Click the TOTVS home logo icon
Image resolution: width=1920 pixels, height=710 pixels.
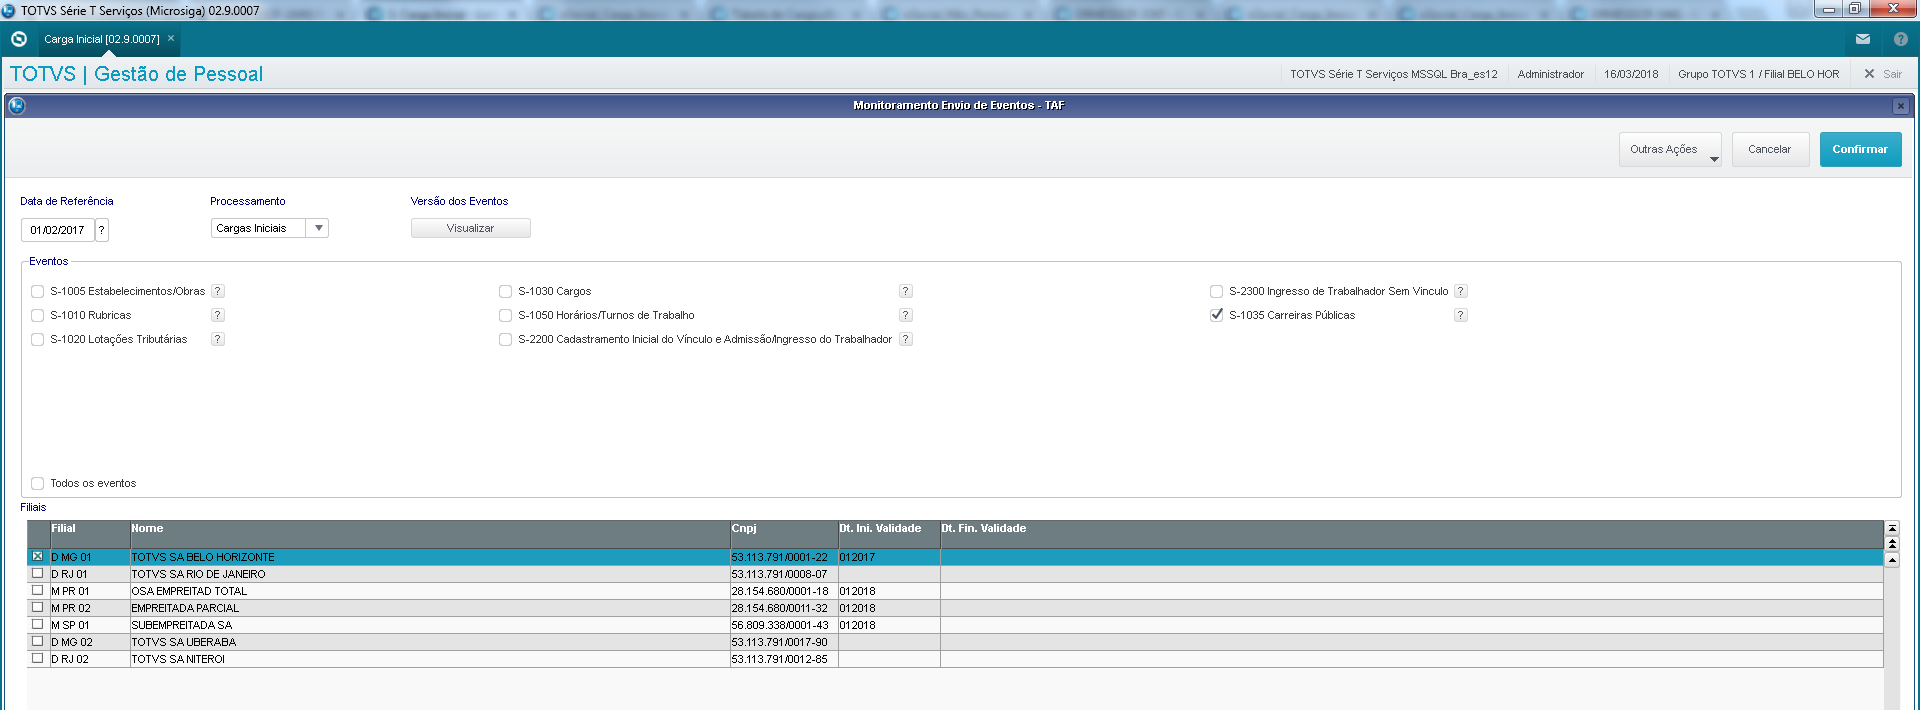(x=18, y=39)
